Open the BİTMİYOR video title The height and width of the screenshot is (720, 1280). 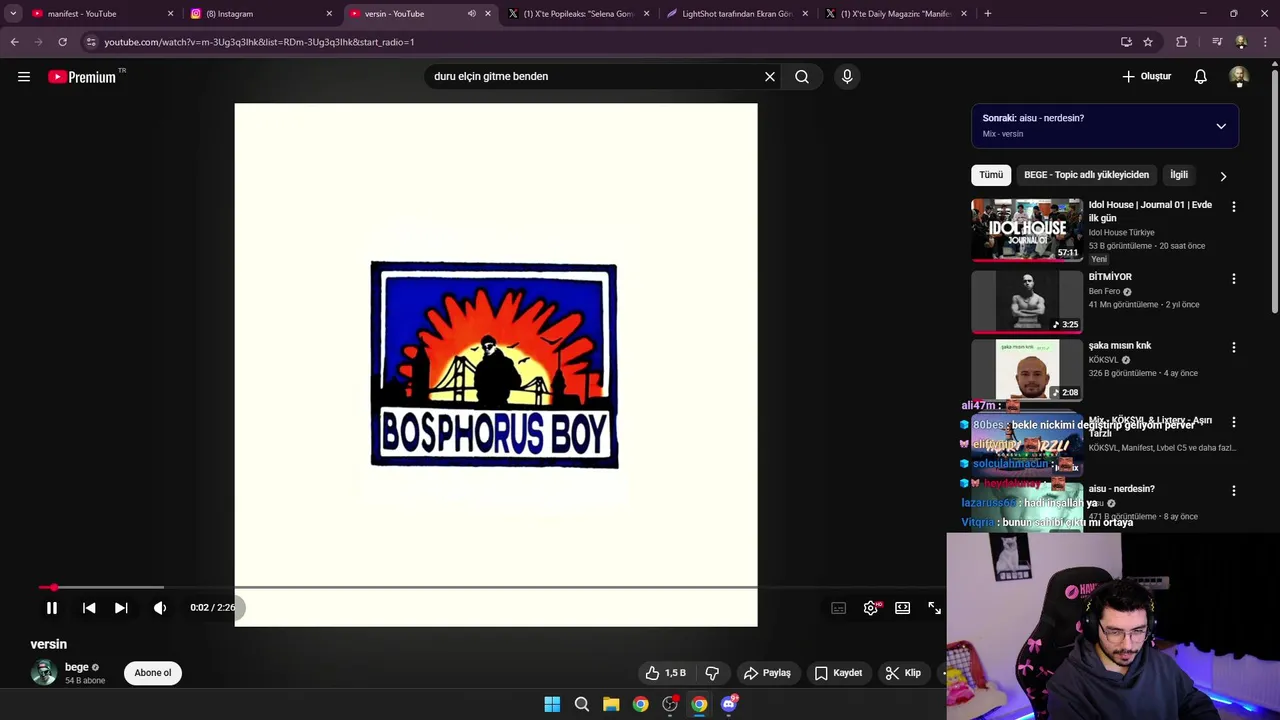[x=1110, y=277]
